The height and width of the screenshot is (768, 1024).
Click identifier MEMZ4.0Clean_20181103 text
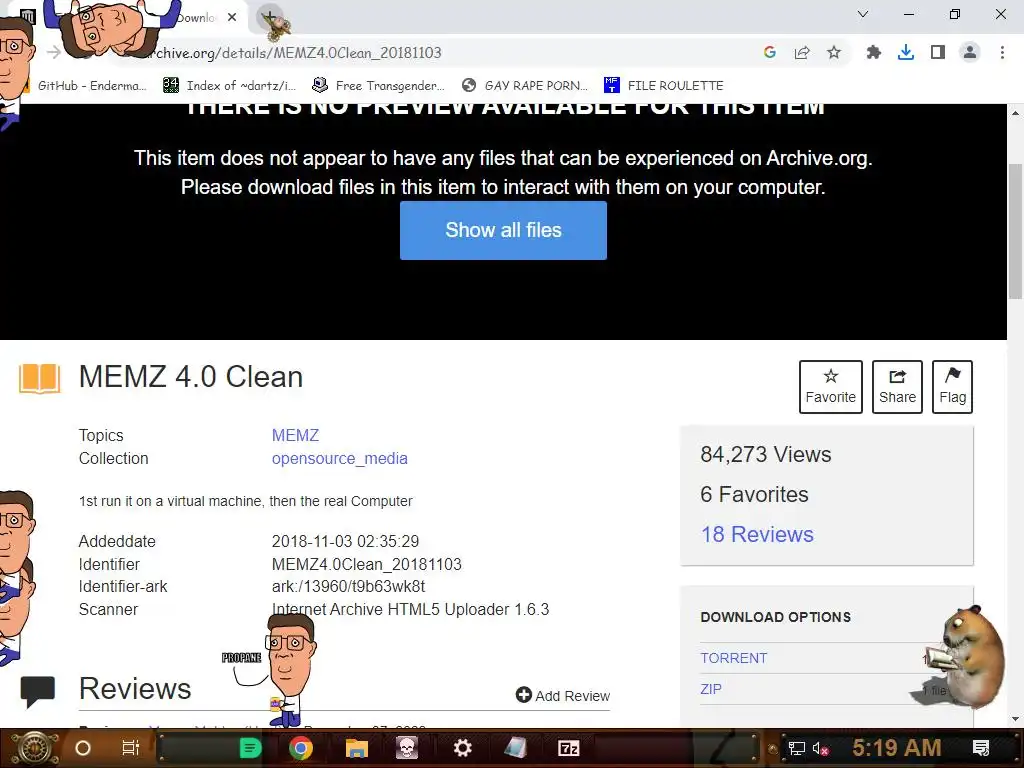(366, 564)
